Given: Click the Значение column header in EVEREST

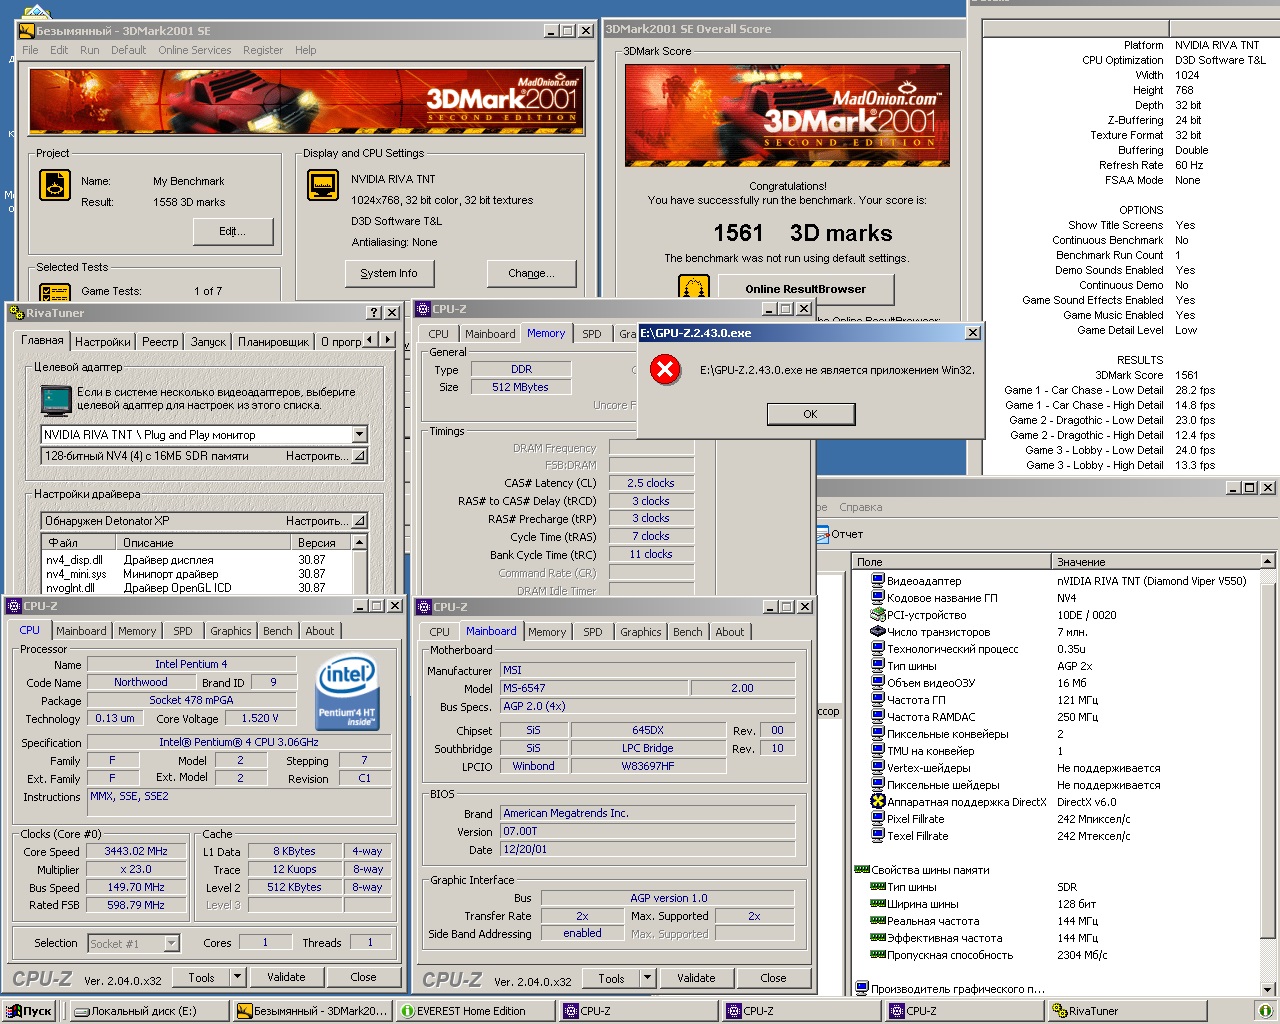Looking at the screenshot, I should coord(1155,562).
